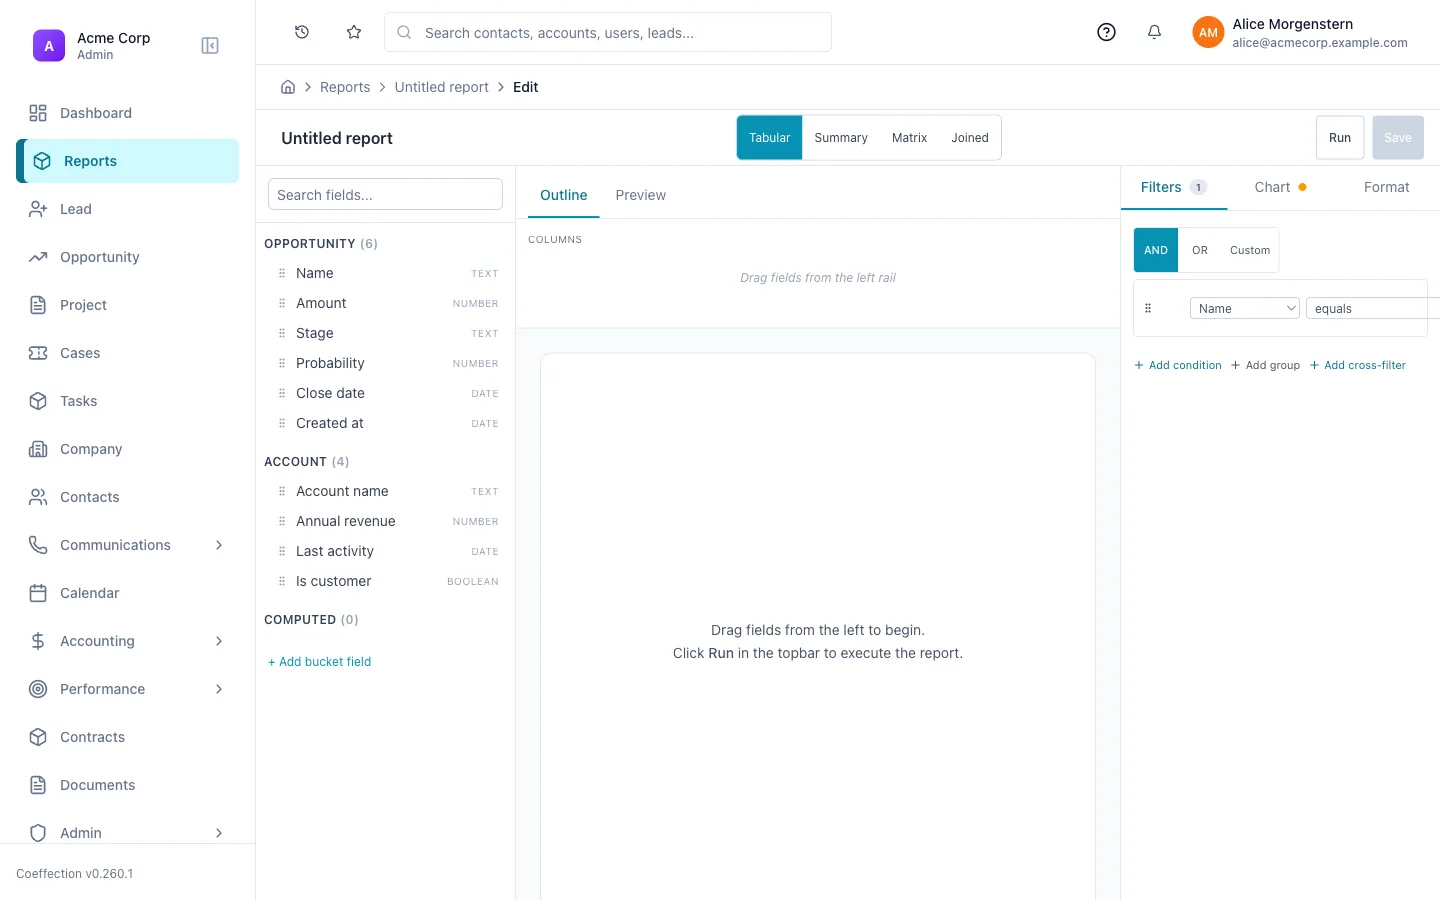The width and height of the screenshot is (1440, 900).
Task: Expand the Accounting menu chevron
Action: pyautogui.click(x=219, y=641)
